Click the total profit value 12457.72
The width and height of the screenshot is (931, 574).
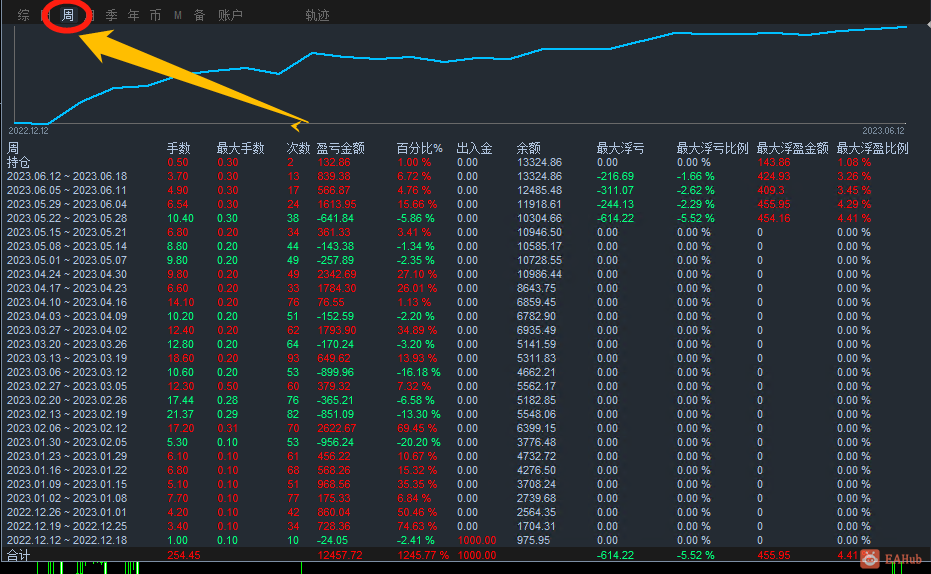coord(340,555)
